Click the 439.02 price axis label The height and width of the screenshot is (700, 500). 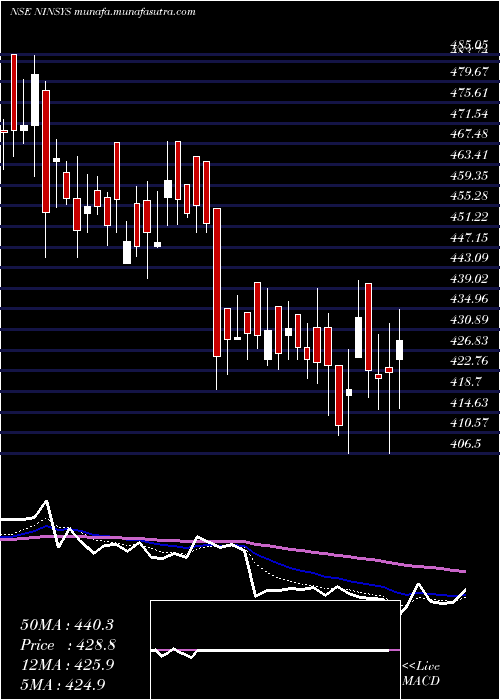coord(468,279)
